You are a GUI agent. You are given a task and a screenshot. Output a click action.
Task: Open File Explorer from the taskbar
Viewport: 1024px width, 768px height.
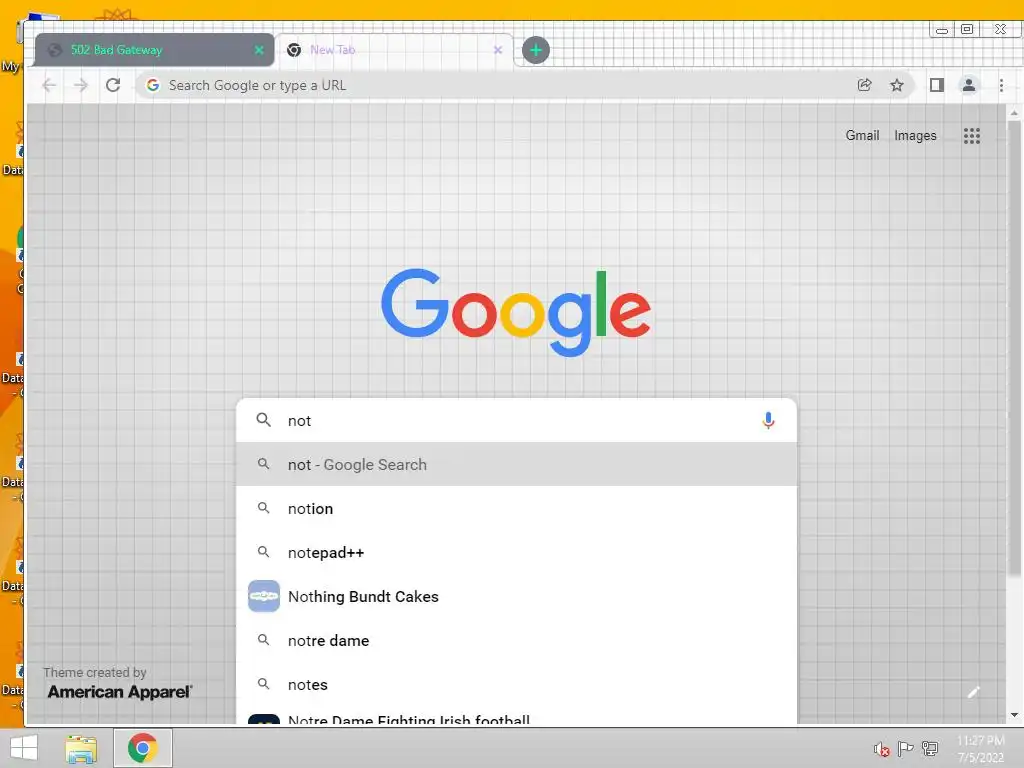[81, 748]
